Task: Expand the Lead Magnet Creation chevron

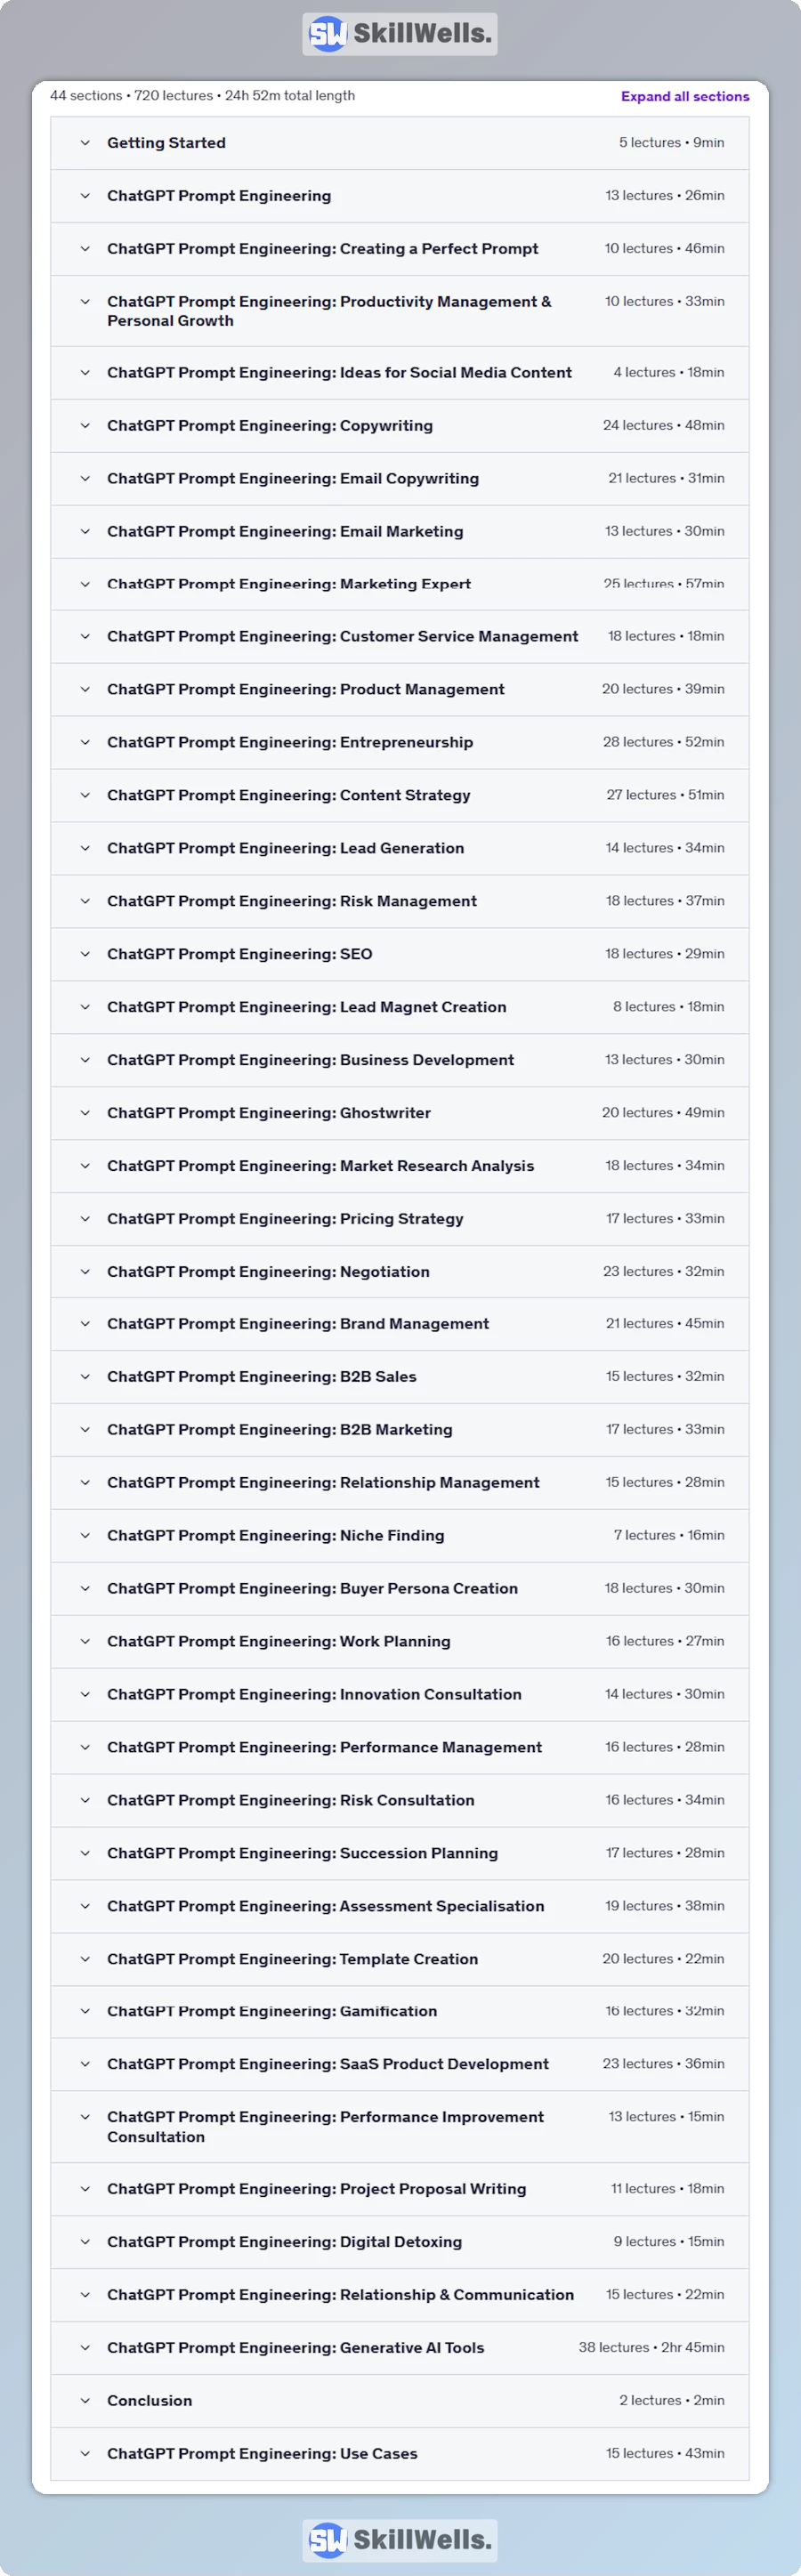Action: (x=85, y=1008)
